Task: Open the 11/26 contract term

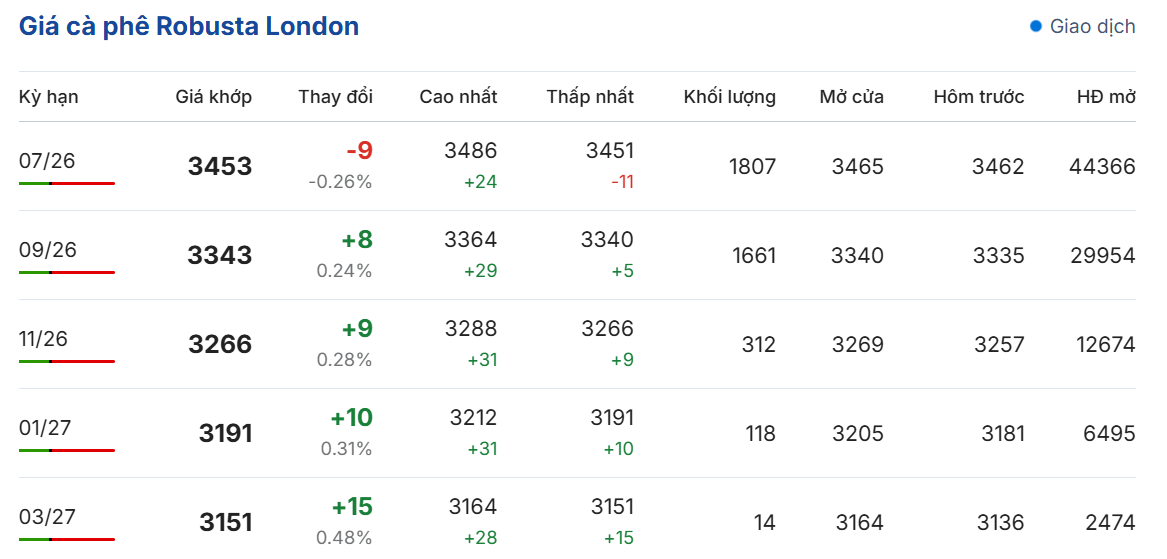Action: 43,339
